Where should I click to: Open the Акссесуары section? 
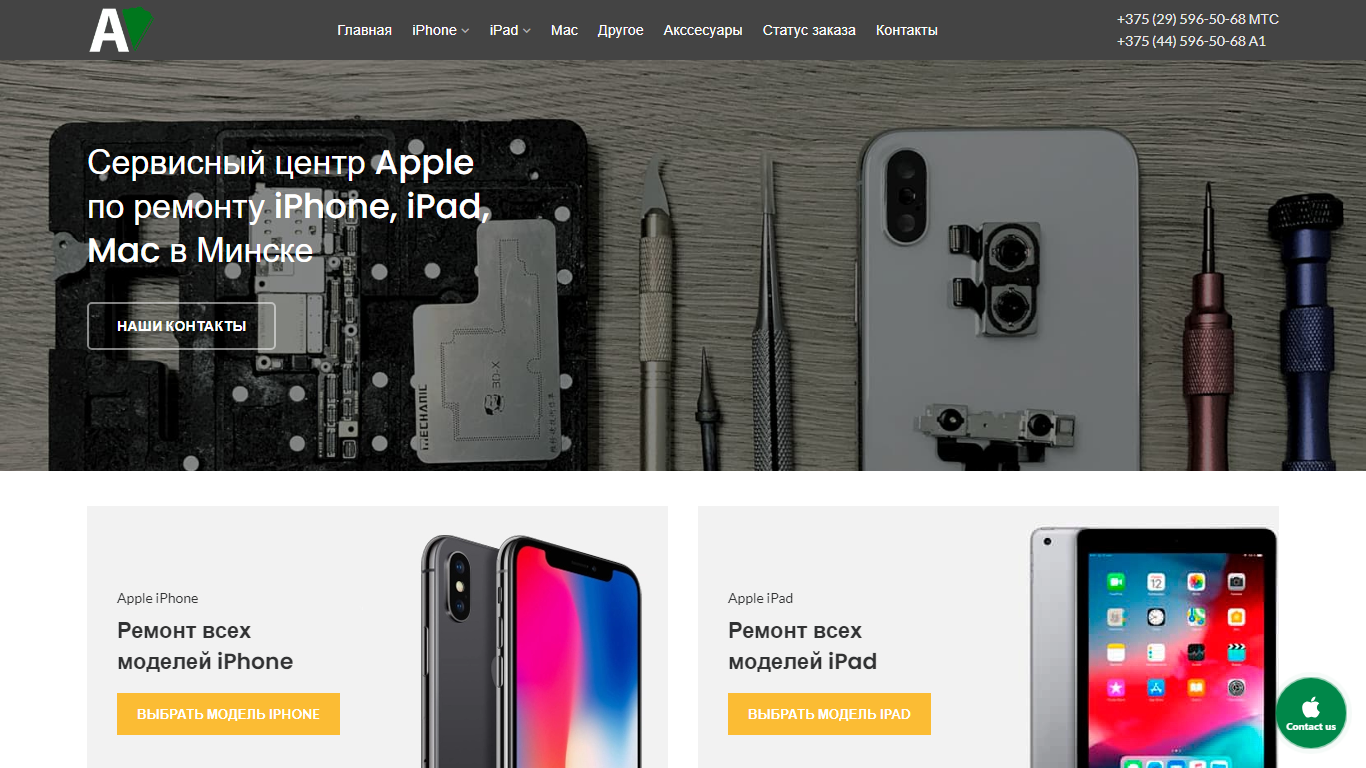click(703, 30)
